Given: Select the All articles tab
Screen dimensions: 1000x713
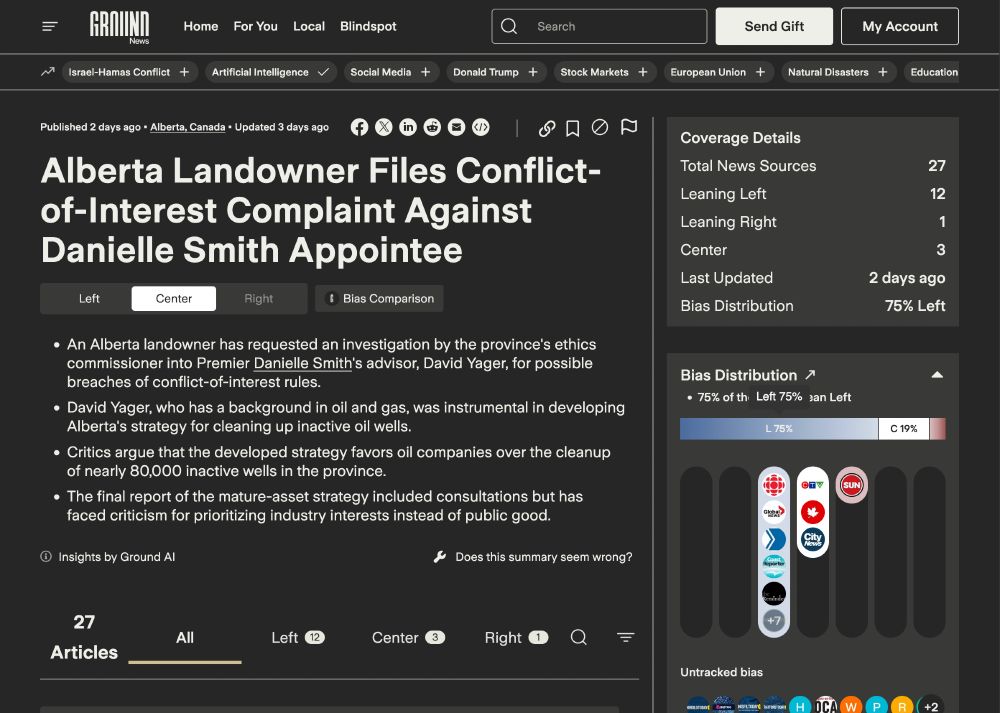Looking at the screenshot, I should tap(185, 638).
